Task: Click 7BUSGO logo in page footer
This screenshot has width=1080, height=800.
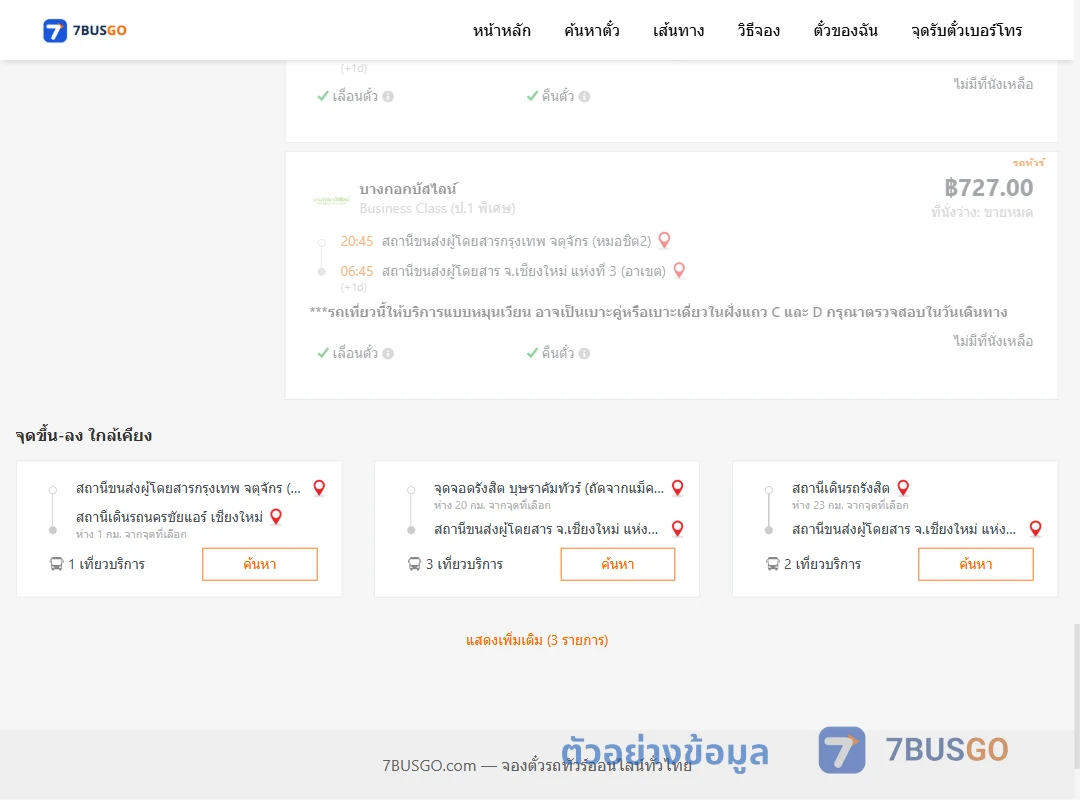Action: [913, 750]
